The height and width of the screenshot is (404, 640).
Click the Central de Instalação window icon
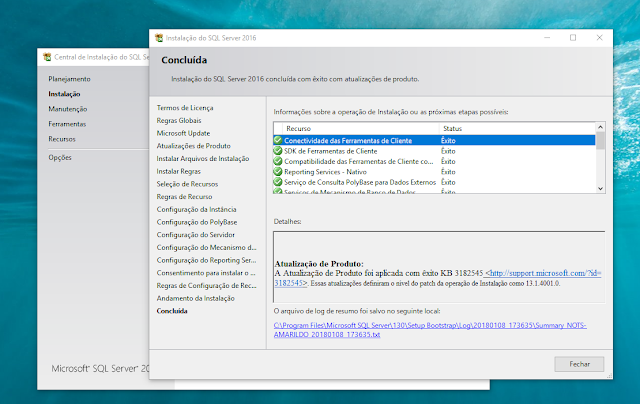point(47,57)
